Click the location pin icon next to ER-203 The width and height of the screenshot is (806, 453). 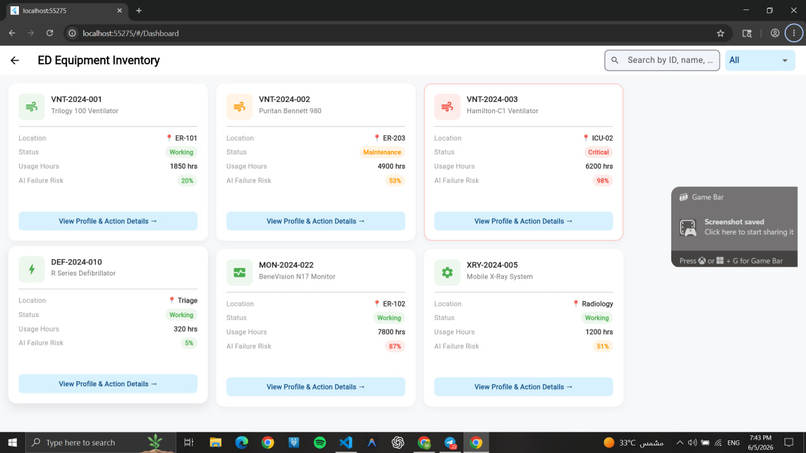[x=377, y=138]
